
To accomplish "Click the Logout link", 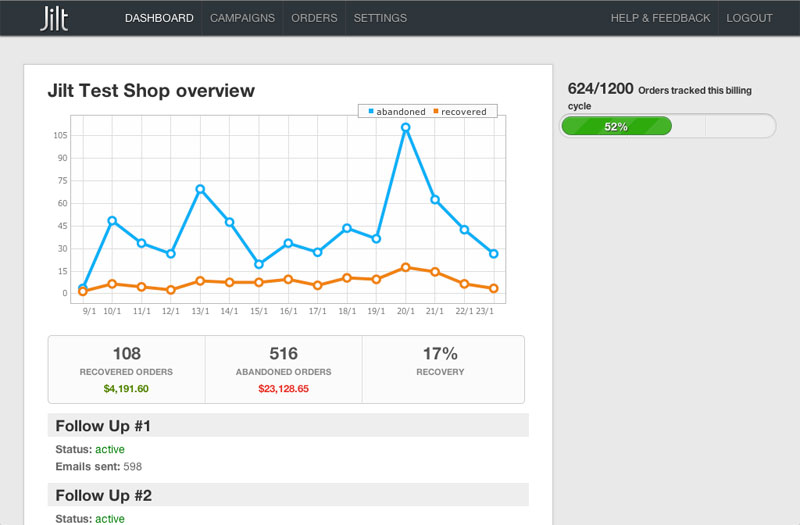I will point(749,18).
